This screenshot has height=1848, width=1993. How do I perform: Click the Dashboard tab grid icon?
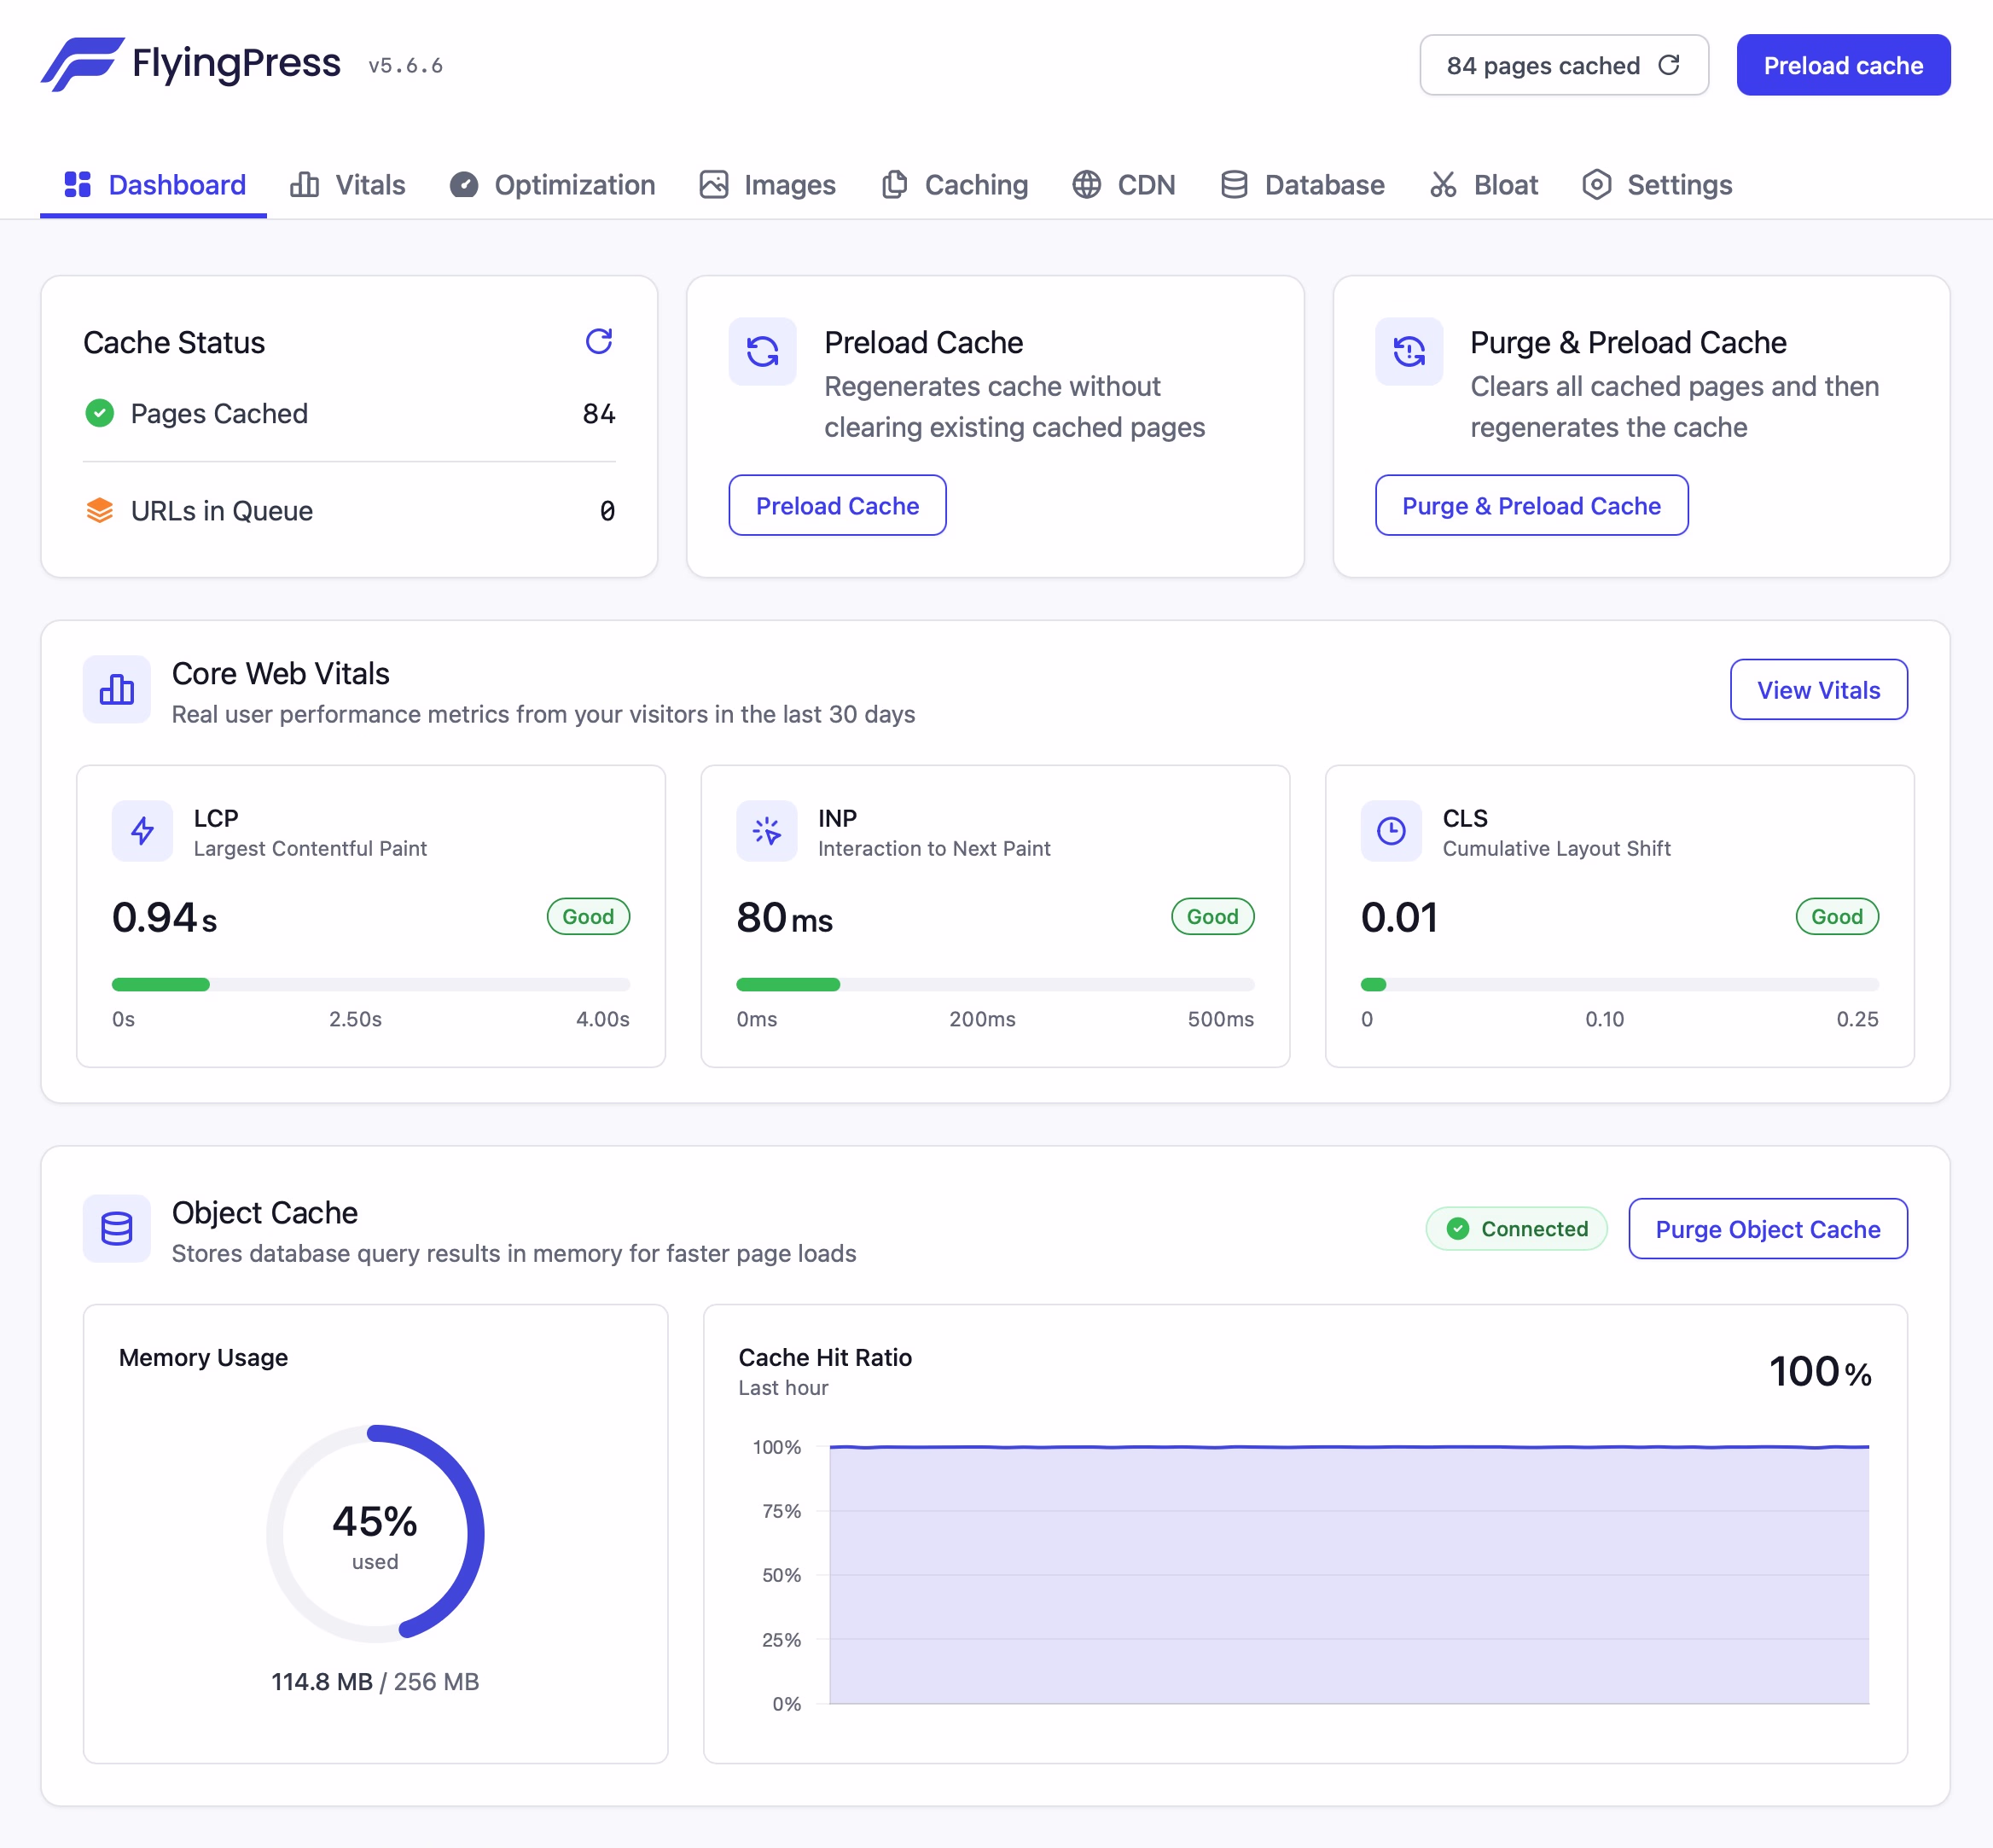coord(77,184)
